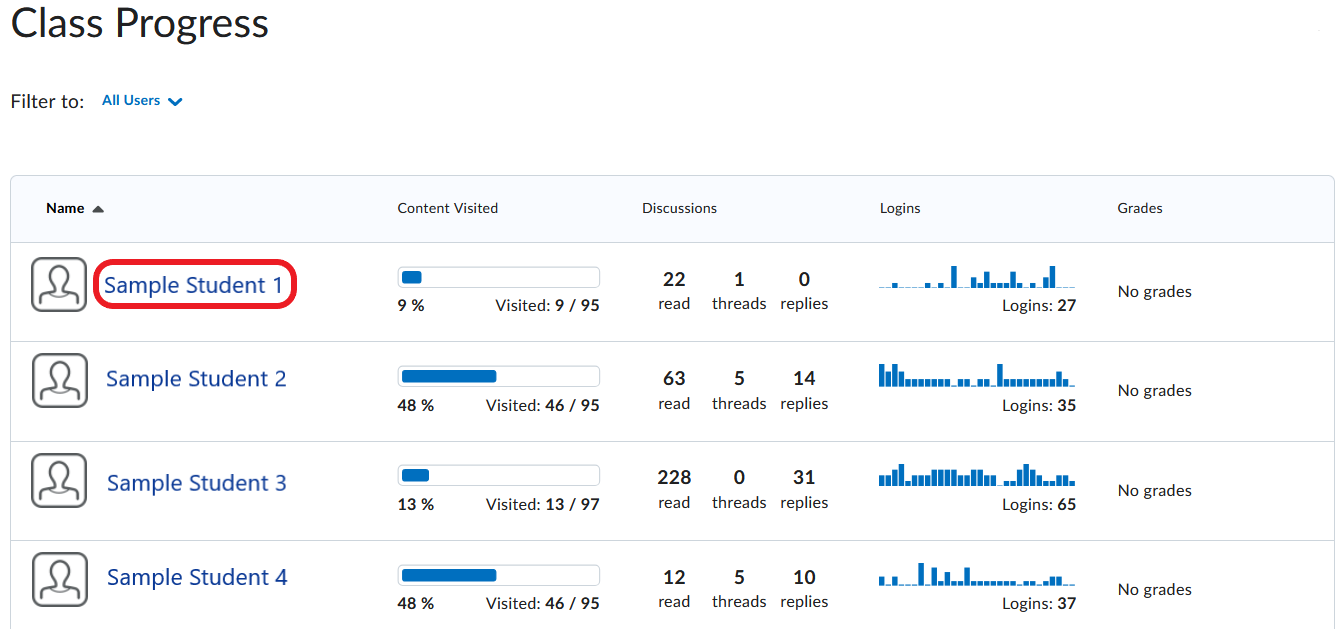Click the Grades column header
The width and height of the screenshot is (1338, 629).
1139,208
